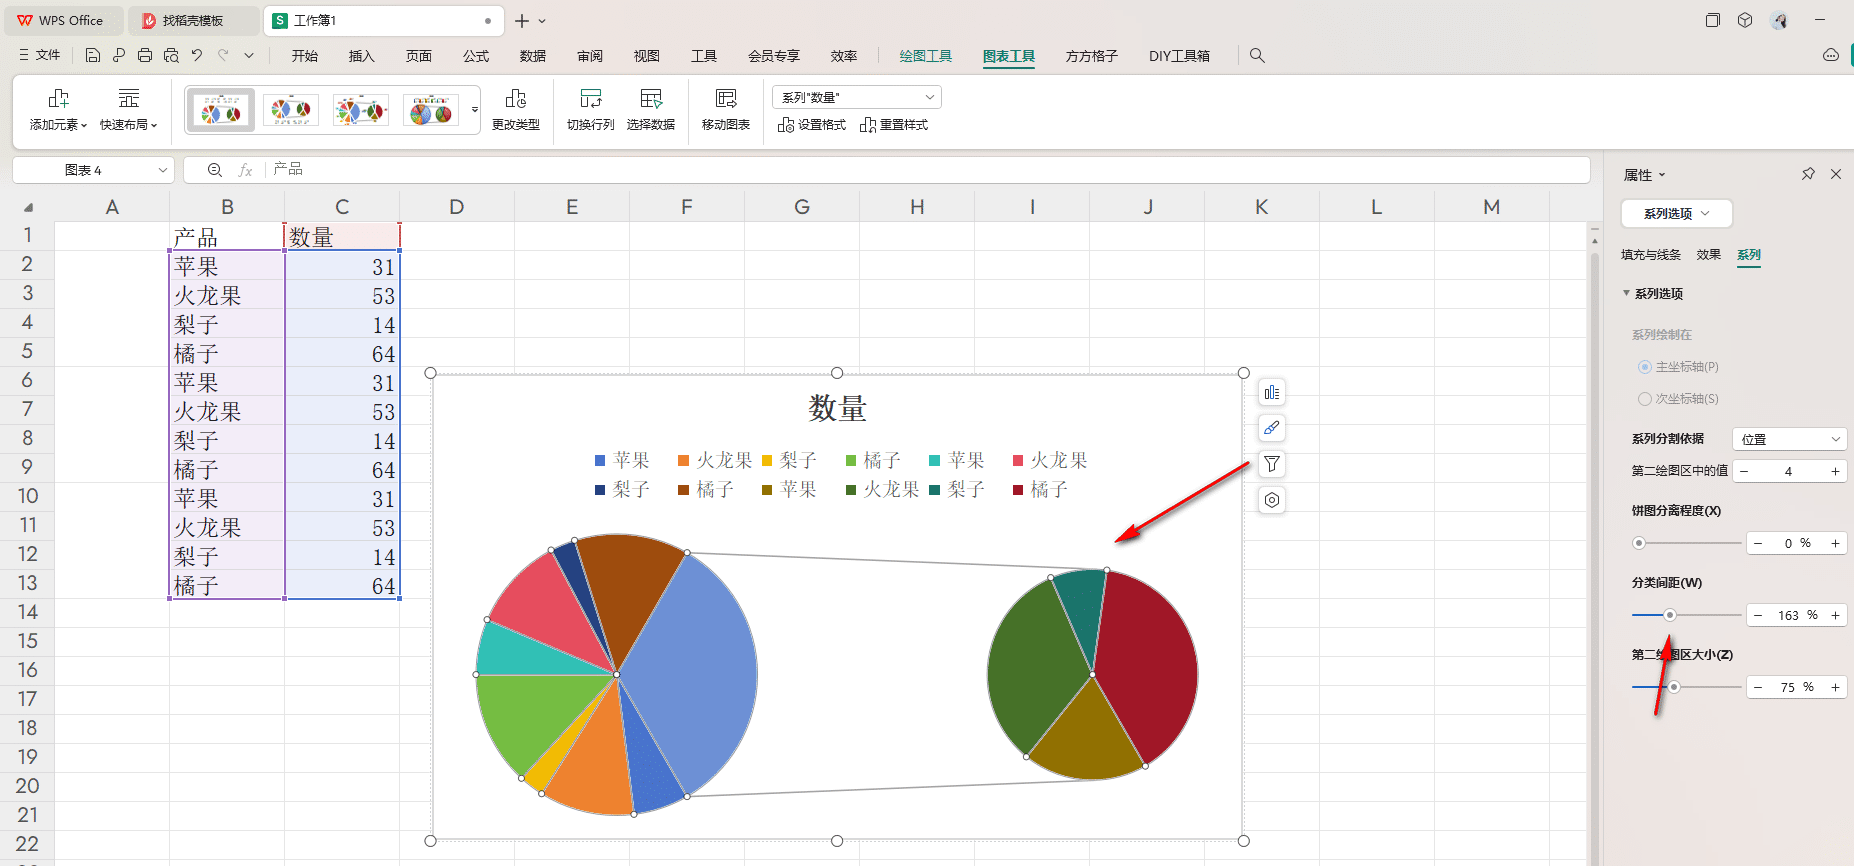Viewport: 1854px width, 866px height.
Task: Click the 饼图分离度 slider handle
Action: click(x=1638, y=543)
